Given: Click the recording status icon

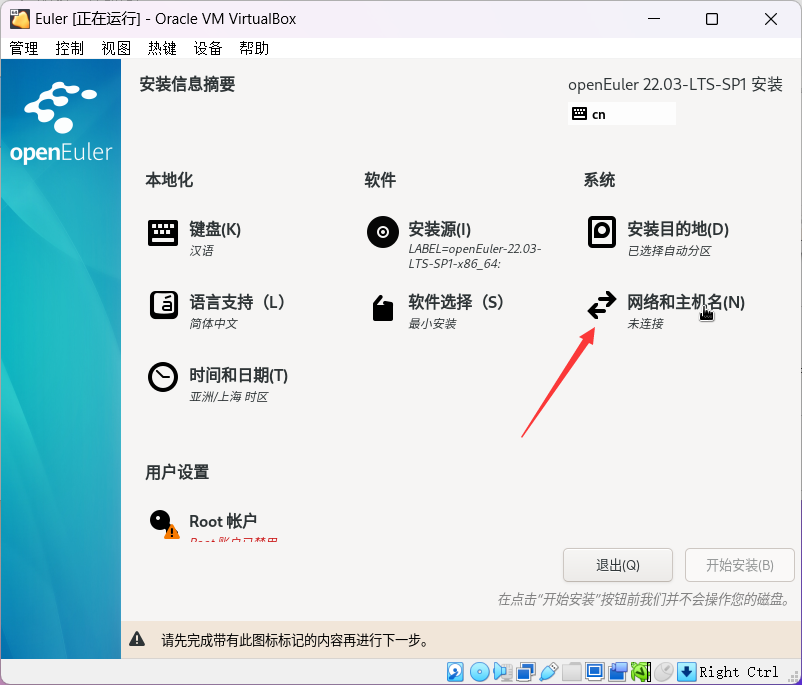Looking at the screenshot, I should click(618, 672).
